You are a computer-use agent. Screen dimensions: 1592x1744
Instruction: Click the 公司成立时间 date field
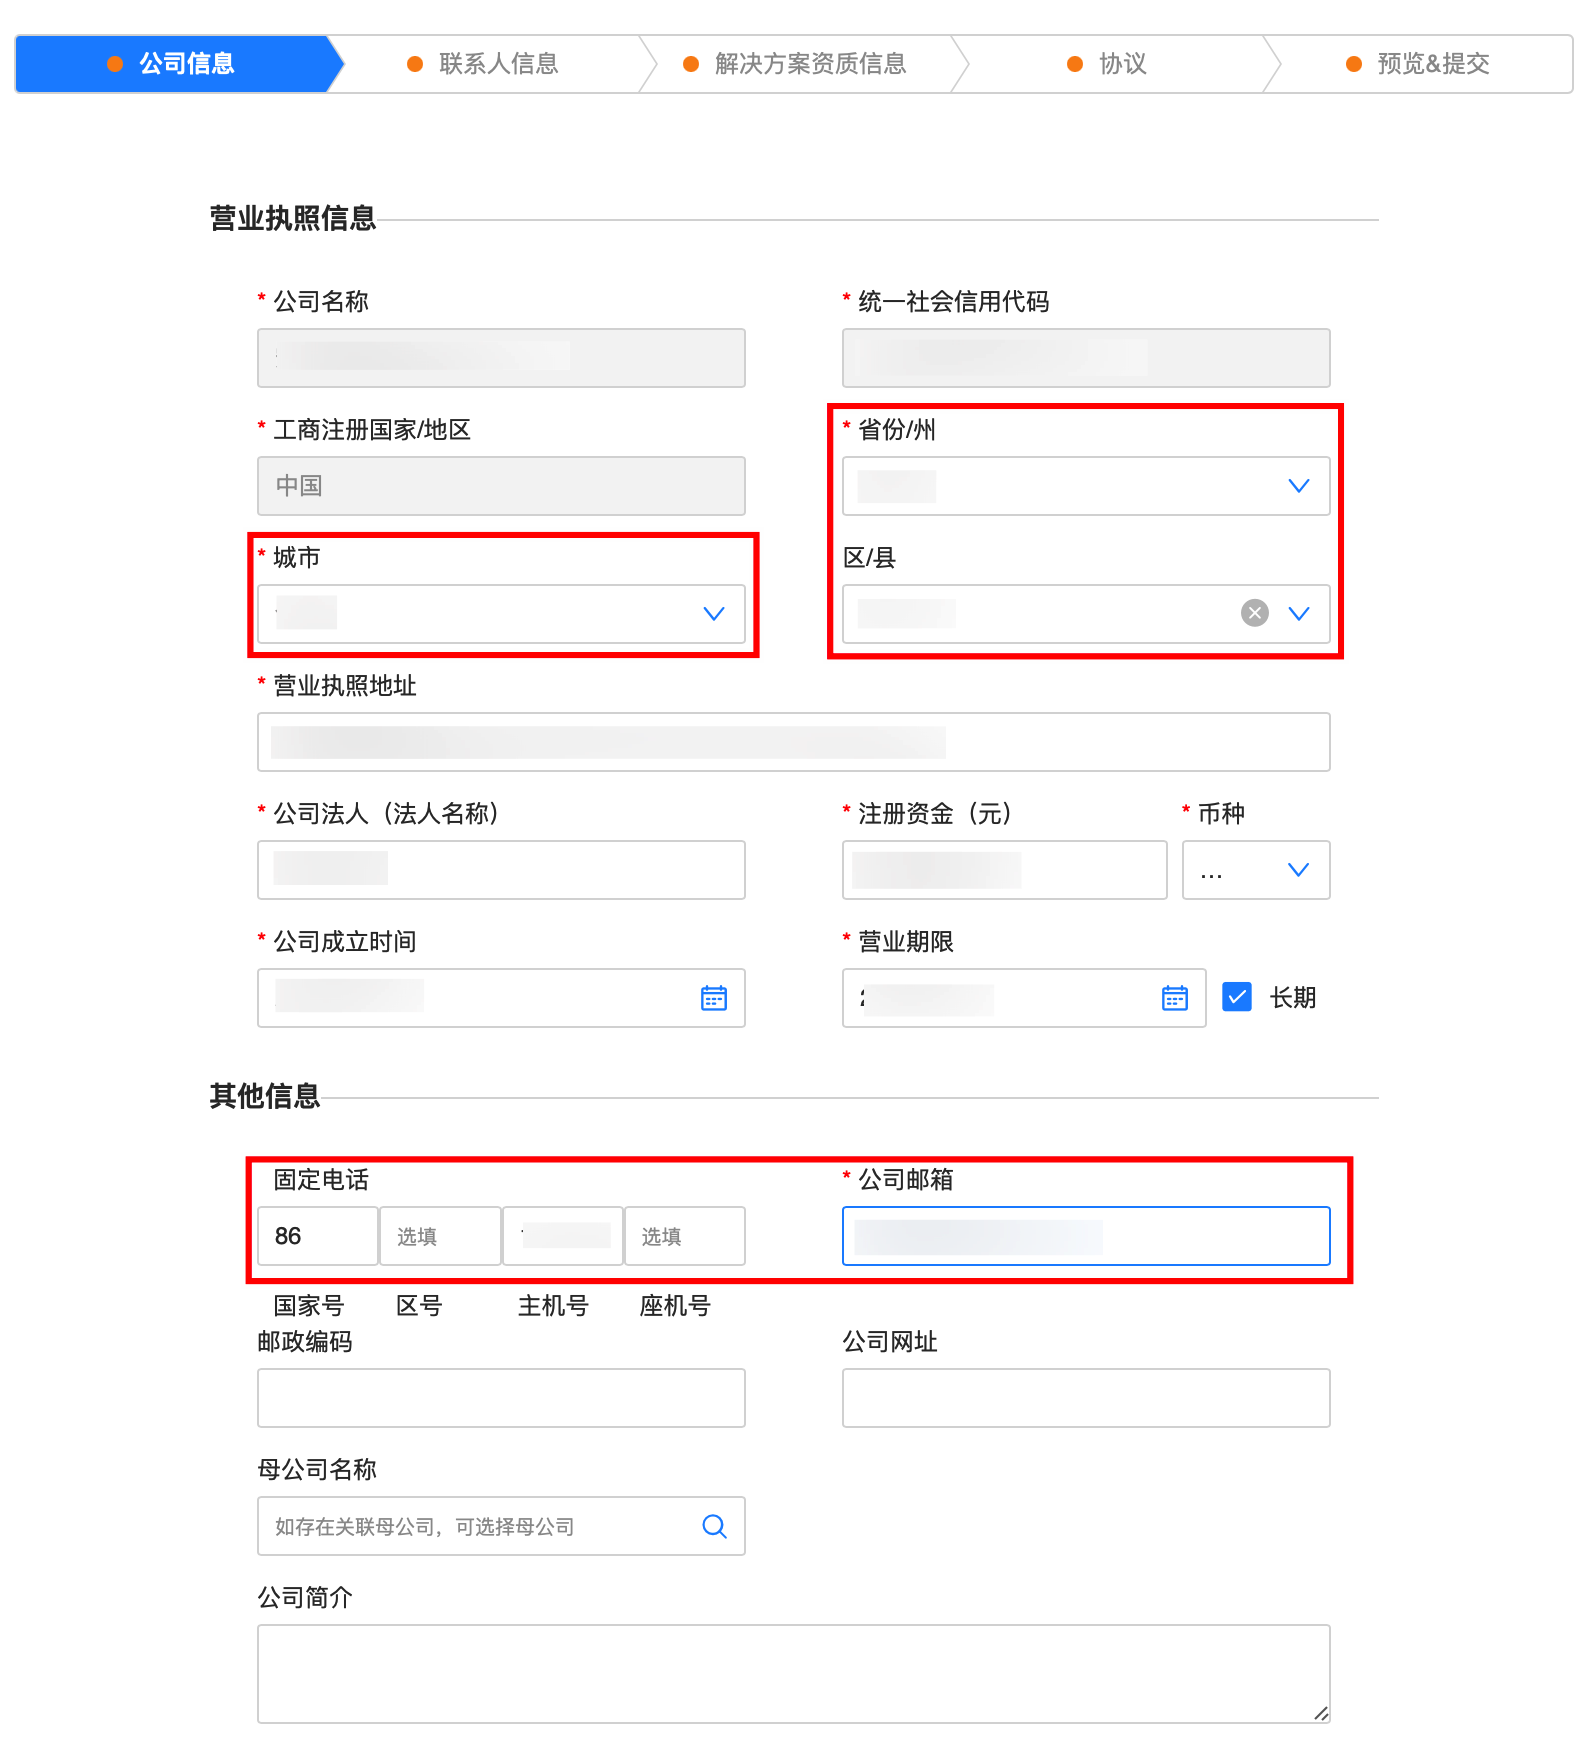point(501,998)
